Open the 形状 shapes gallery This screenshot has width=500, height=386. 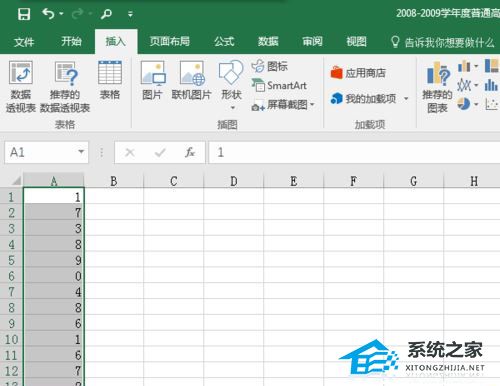coord(231,85)
